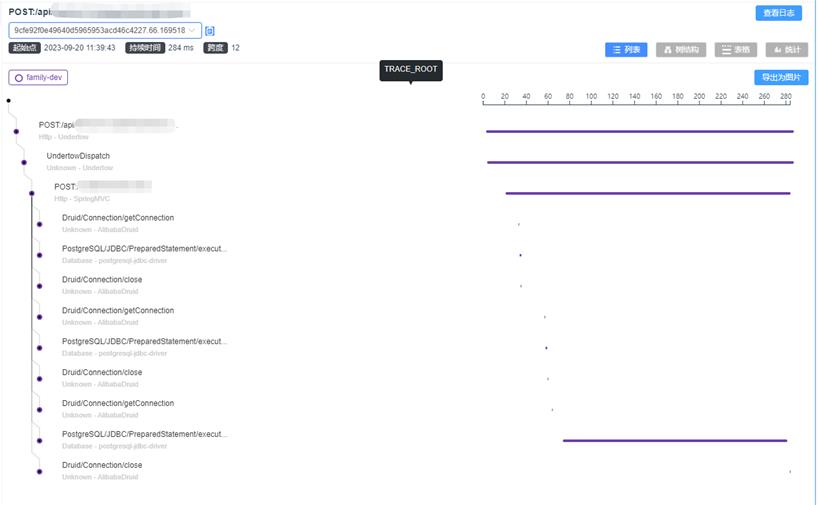
Task: Select the UndertowDispatch span label
Action: pyautogui.click(x=78, y=156)
